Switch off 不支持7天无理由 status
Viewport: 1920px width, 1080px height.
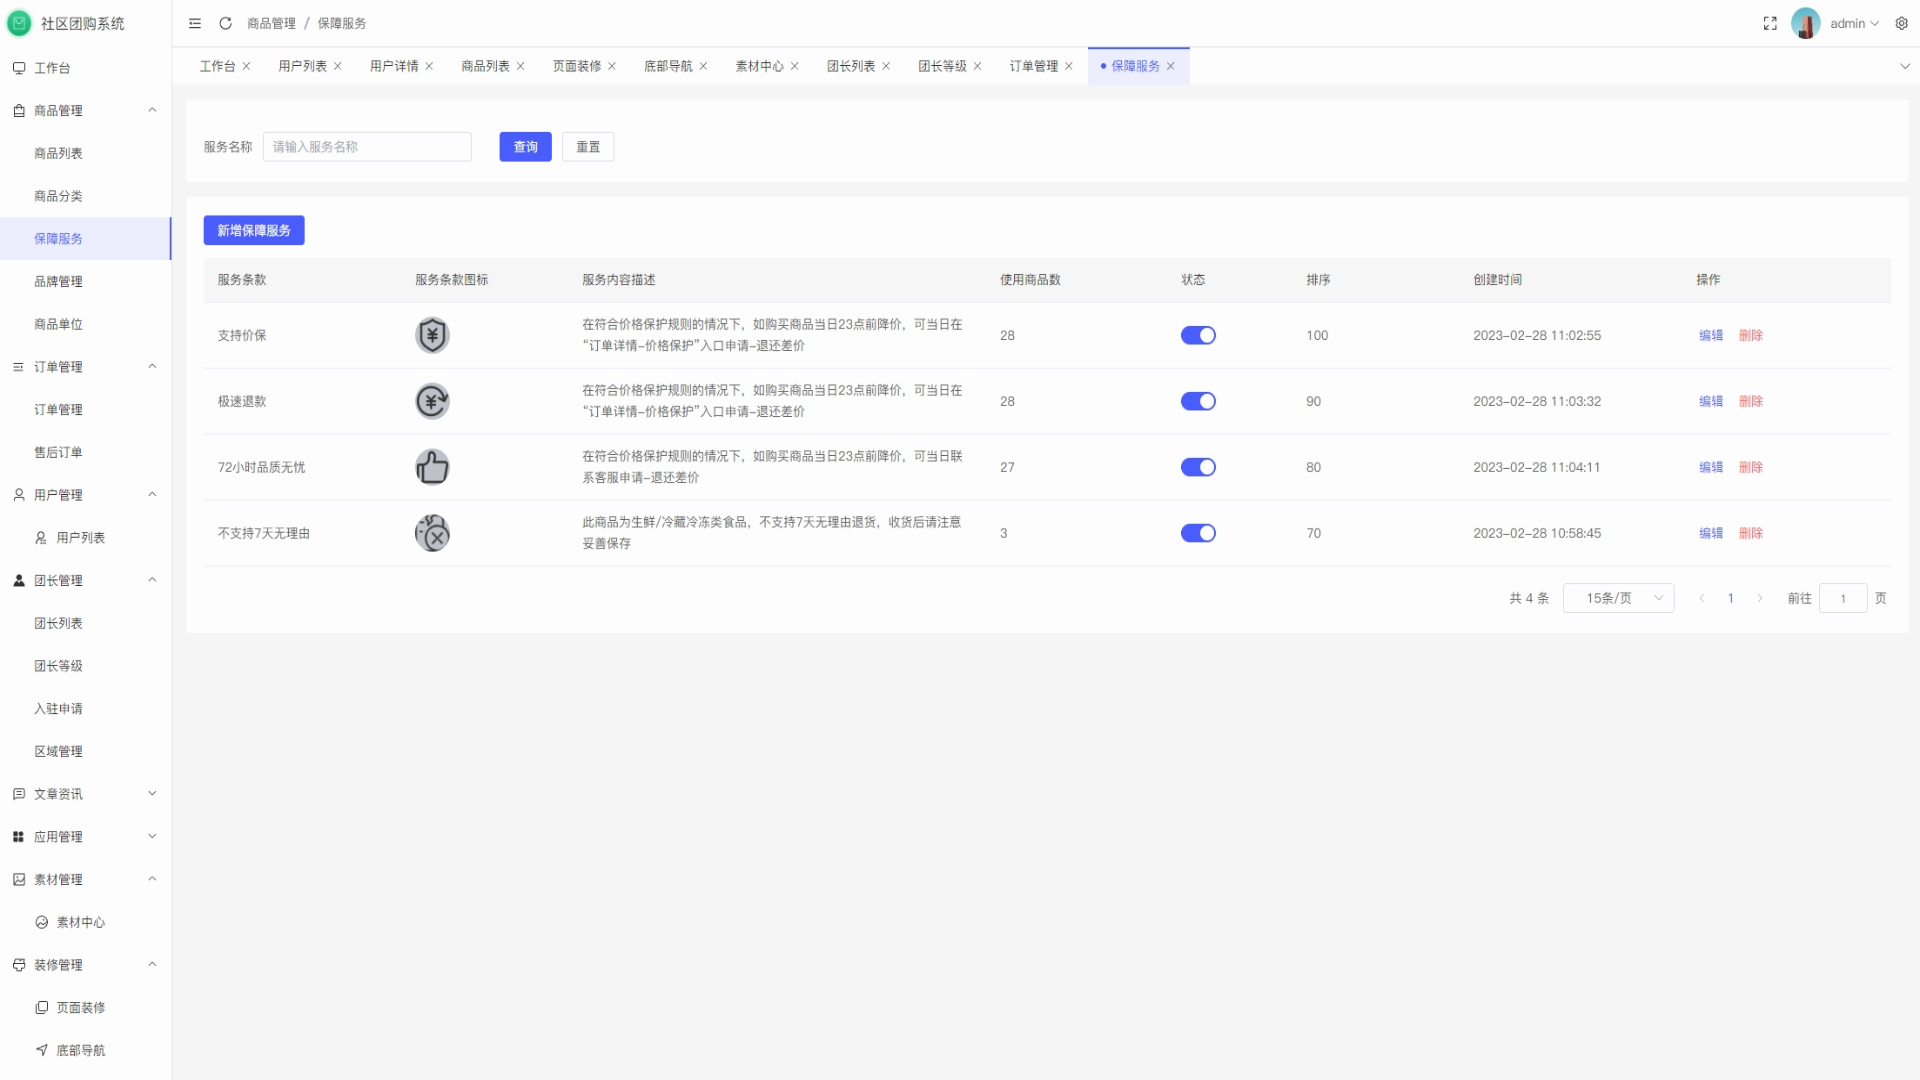click(x=1198, y=533)
